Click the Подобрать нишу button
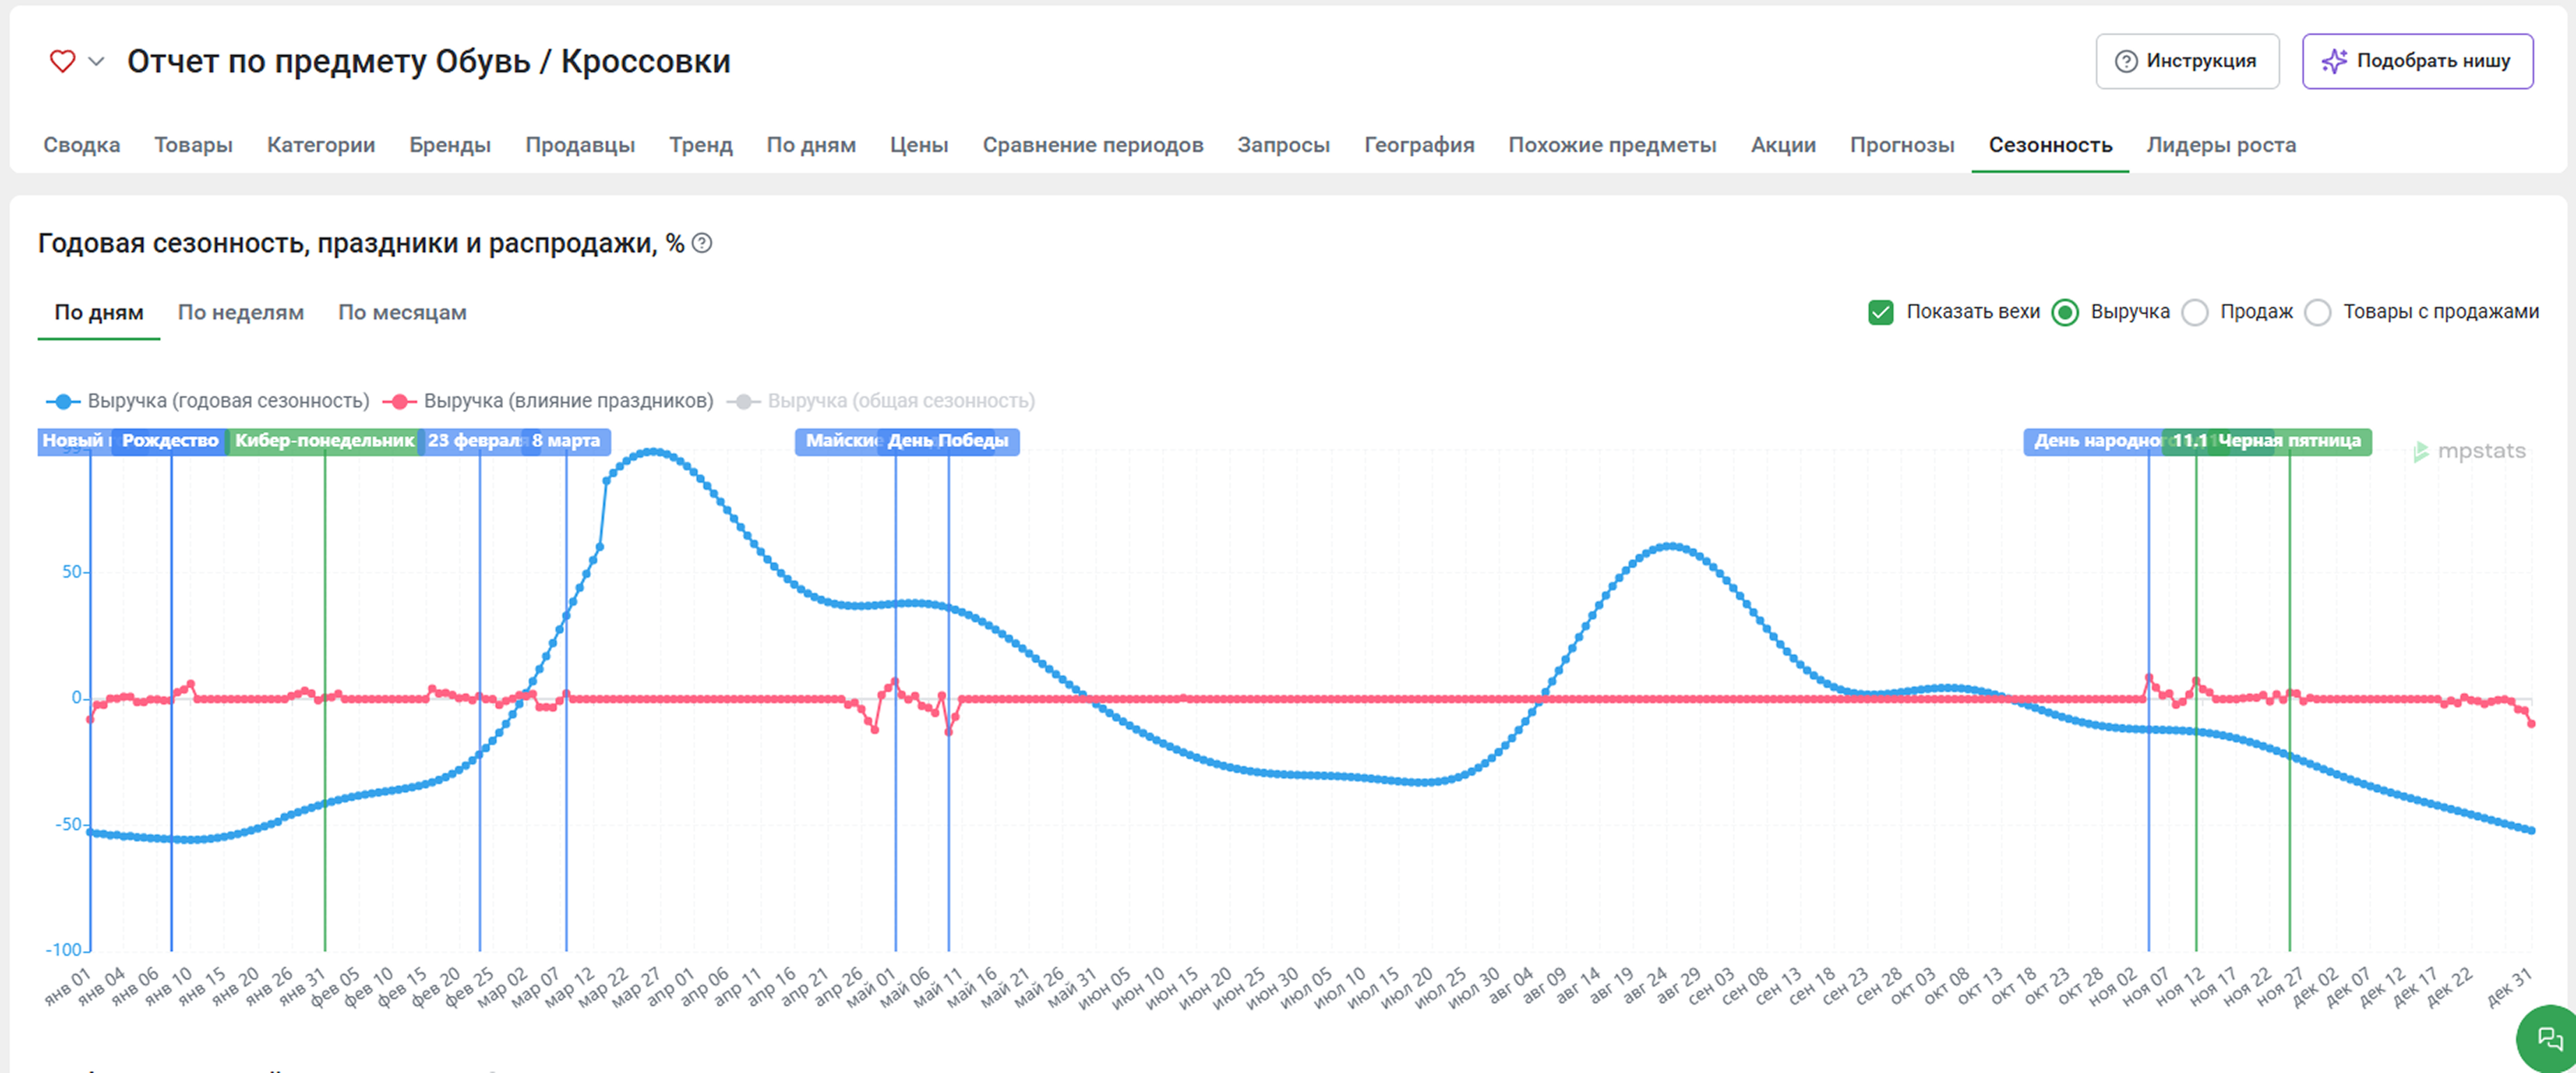 click(x=2417, y=61)
